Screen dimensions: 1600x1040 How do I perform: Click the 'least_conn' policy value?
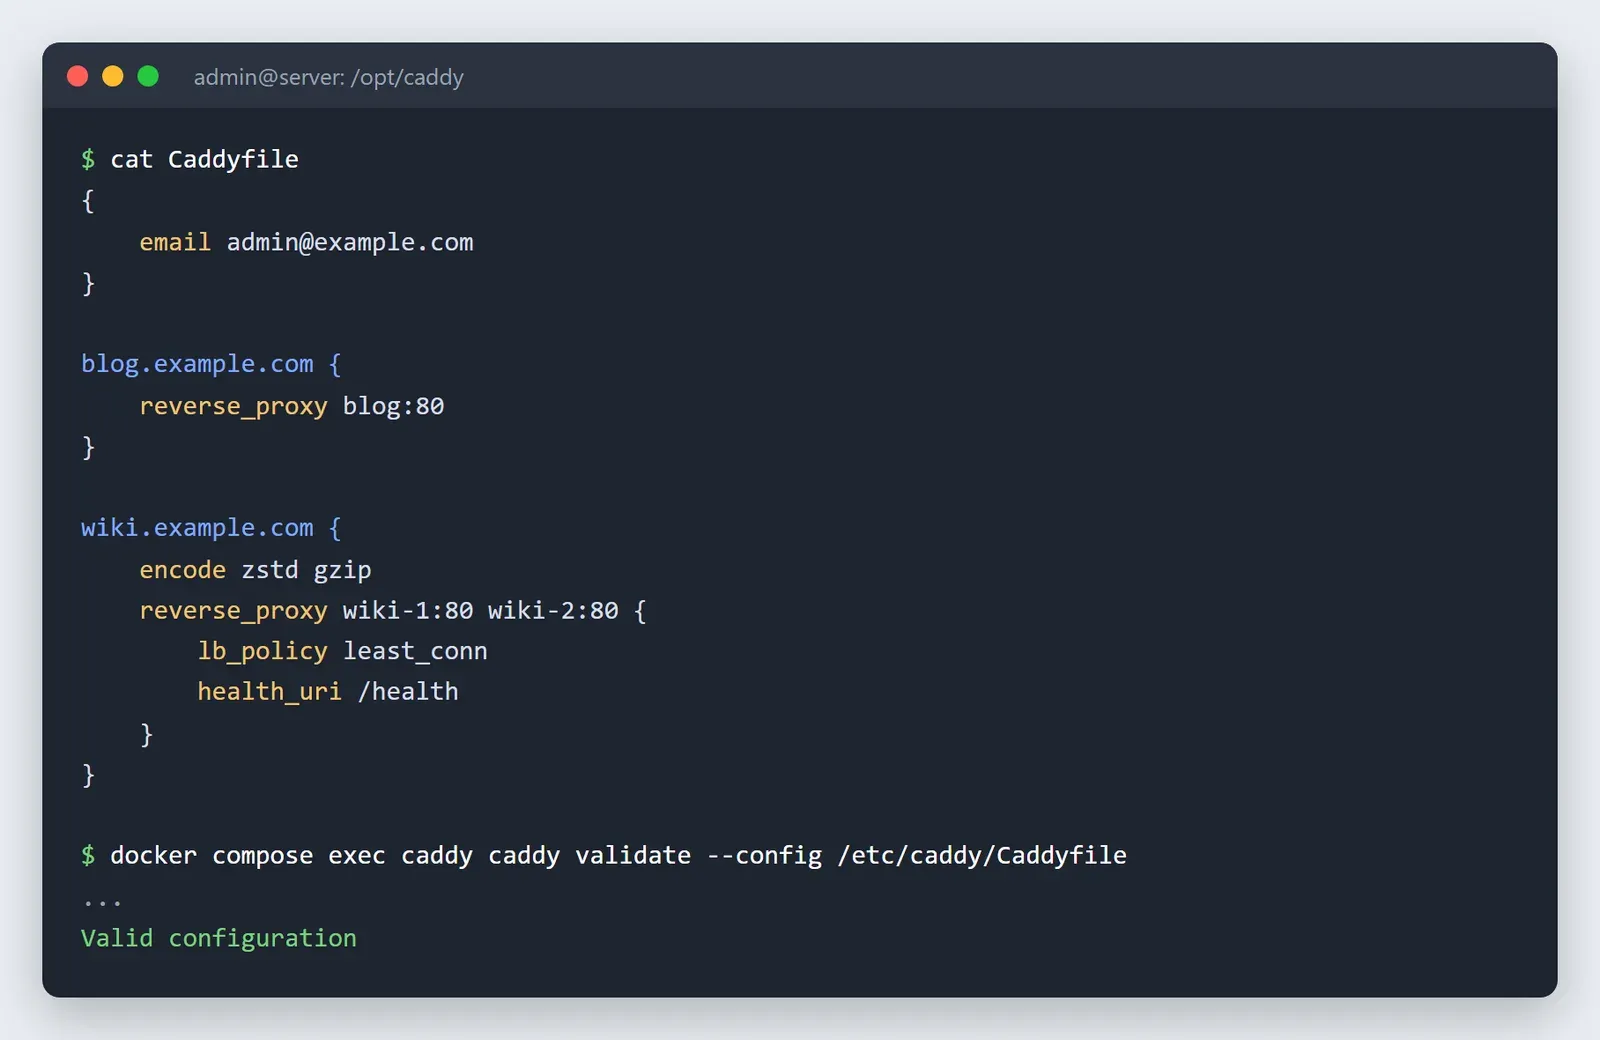point(415,651)
